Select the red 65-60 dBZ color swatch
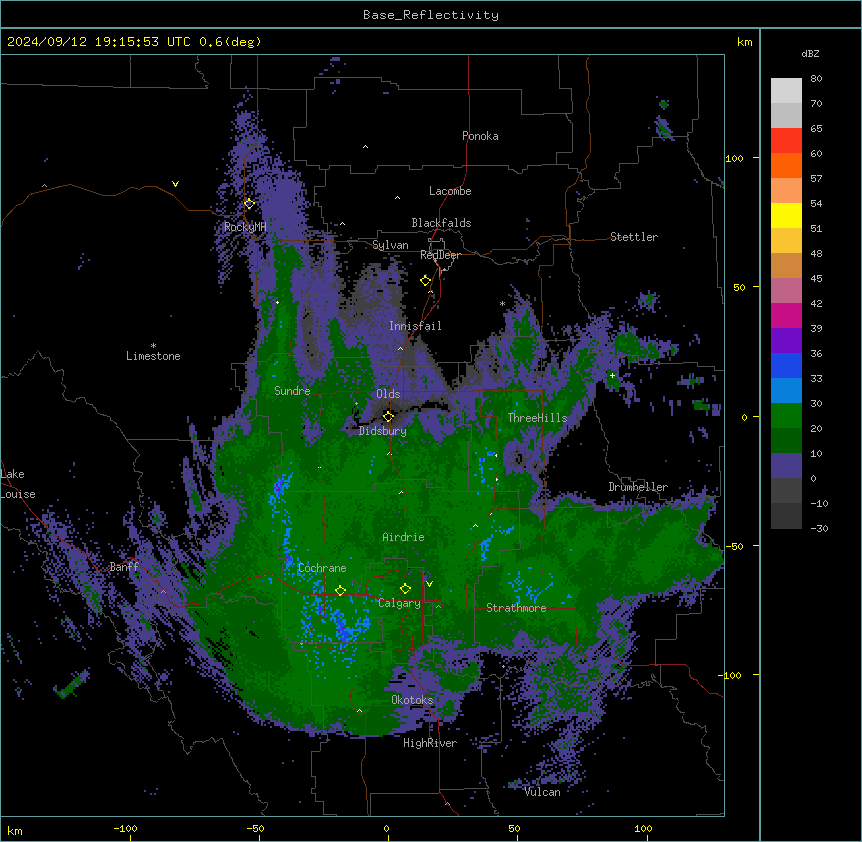This screenshot has width=862, height=842. (x=786, y=141)
